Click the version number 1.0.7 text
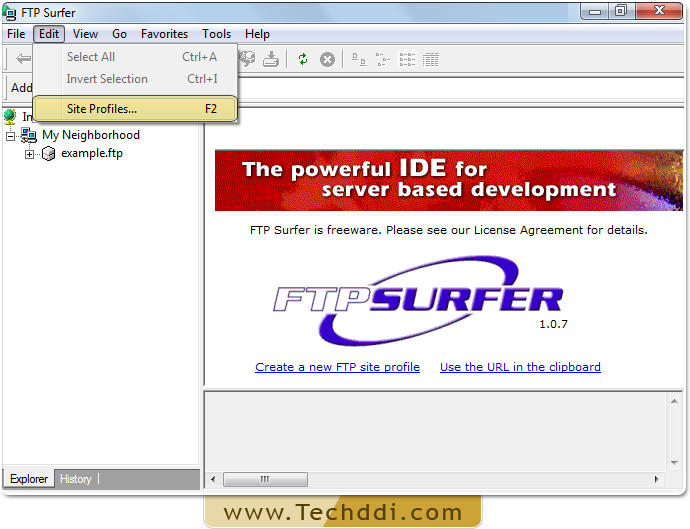 click(554, 324)
